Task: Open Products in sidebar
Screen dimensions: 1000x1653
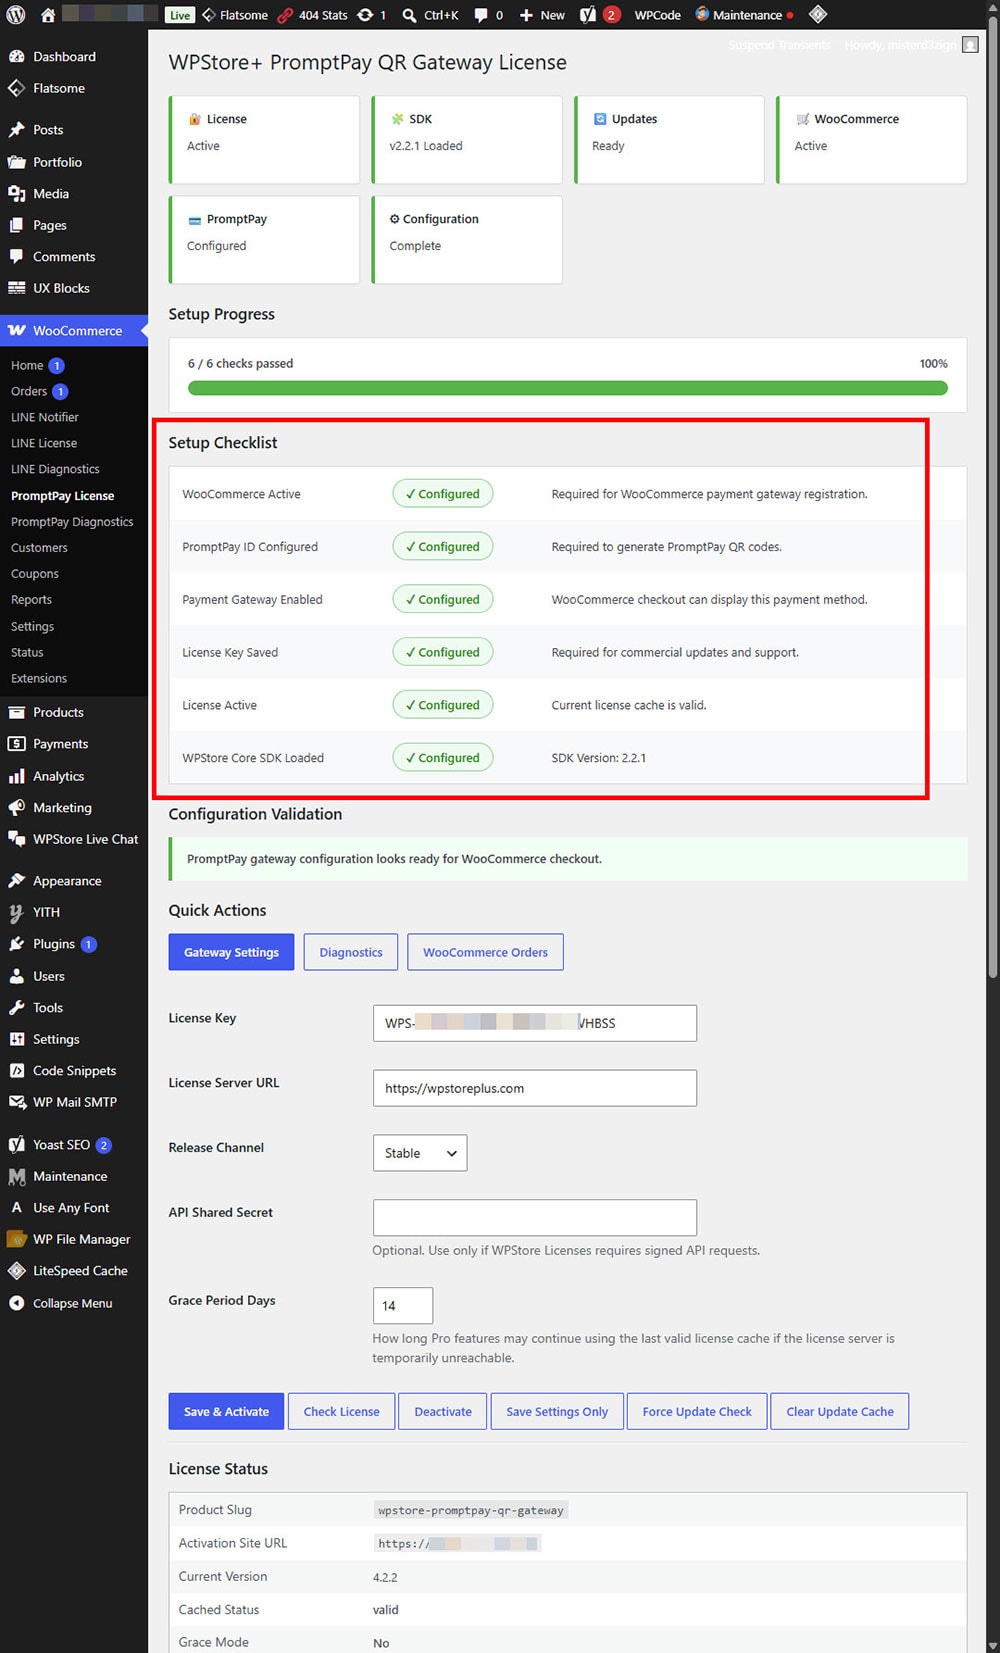Action: coord(58,713)
